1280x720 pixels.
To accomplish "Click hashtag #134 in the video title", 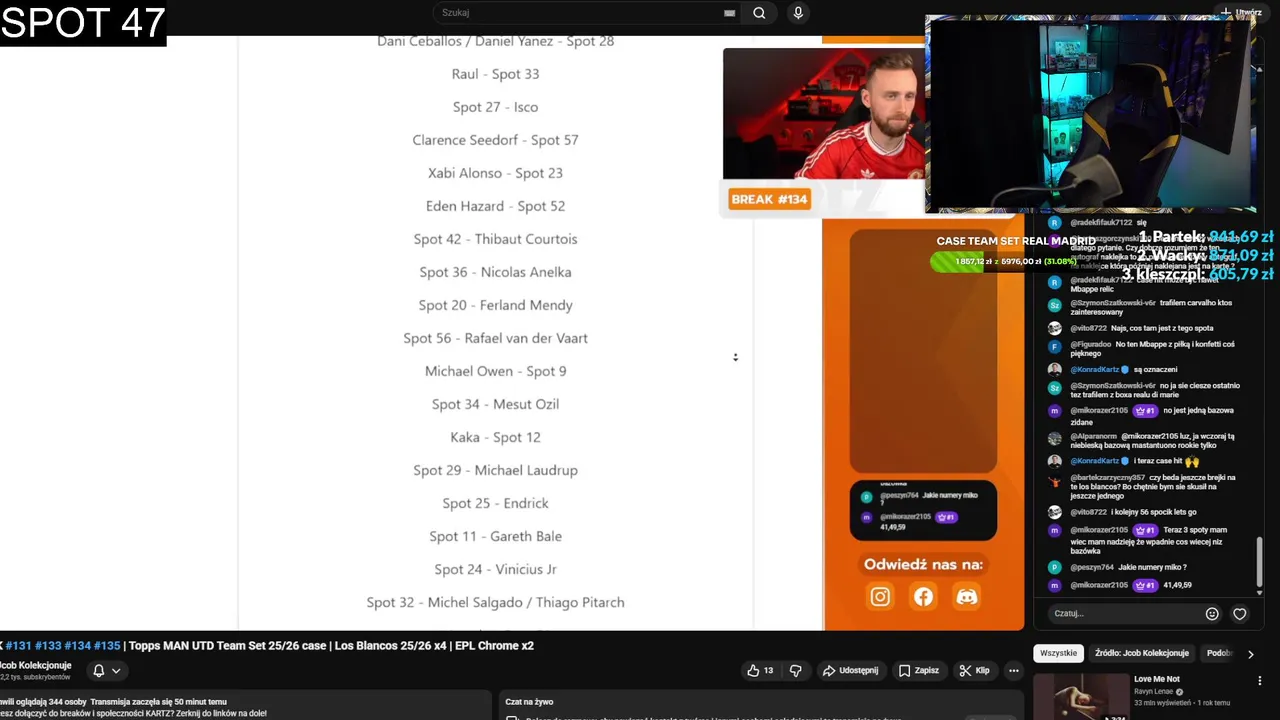I will point(77,646).
